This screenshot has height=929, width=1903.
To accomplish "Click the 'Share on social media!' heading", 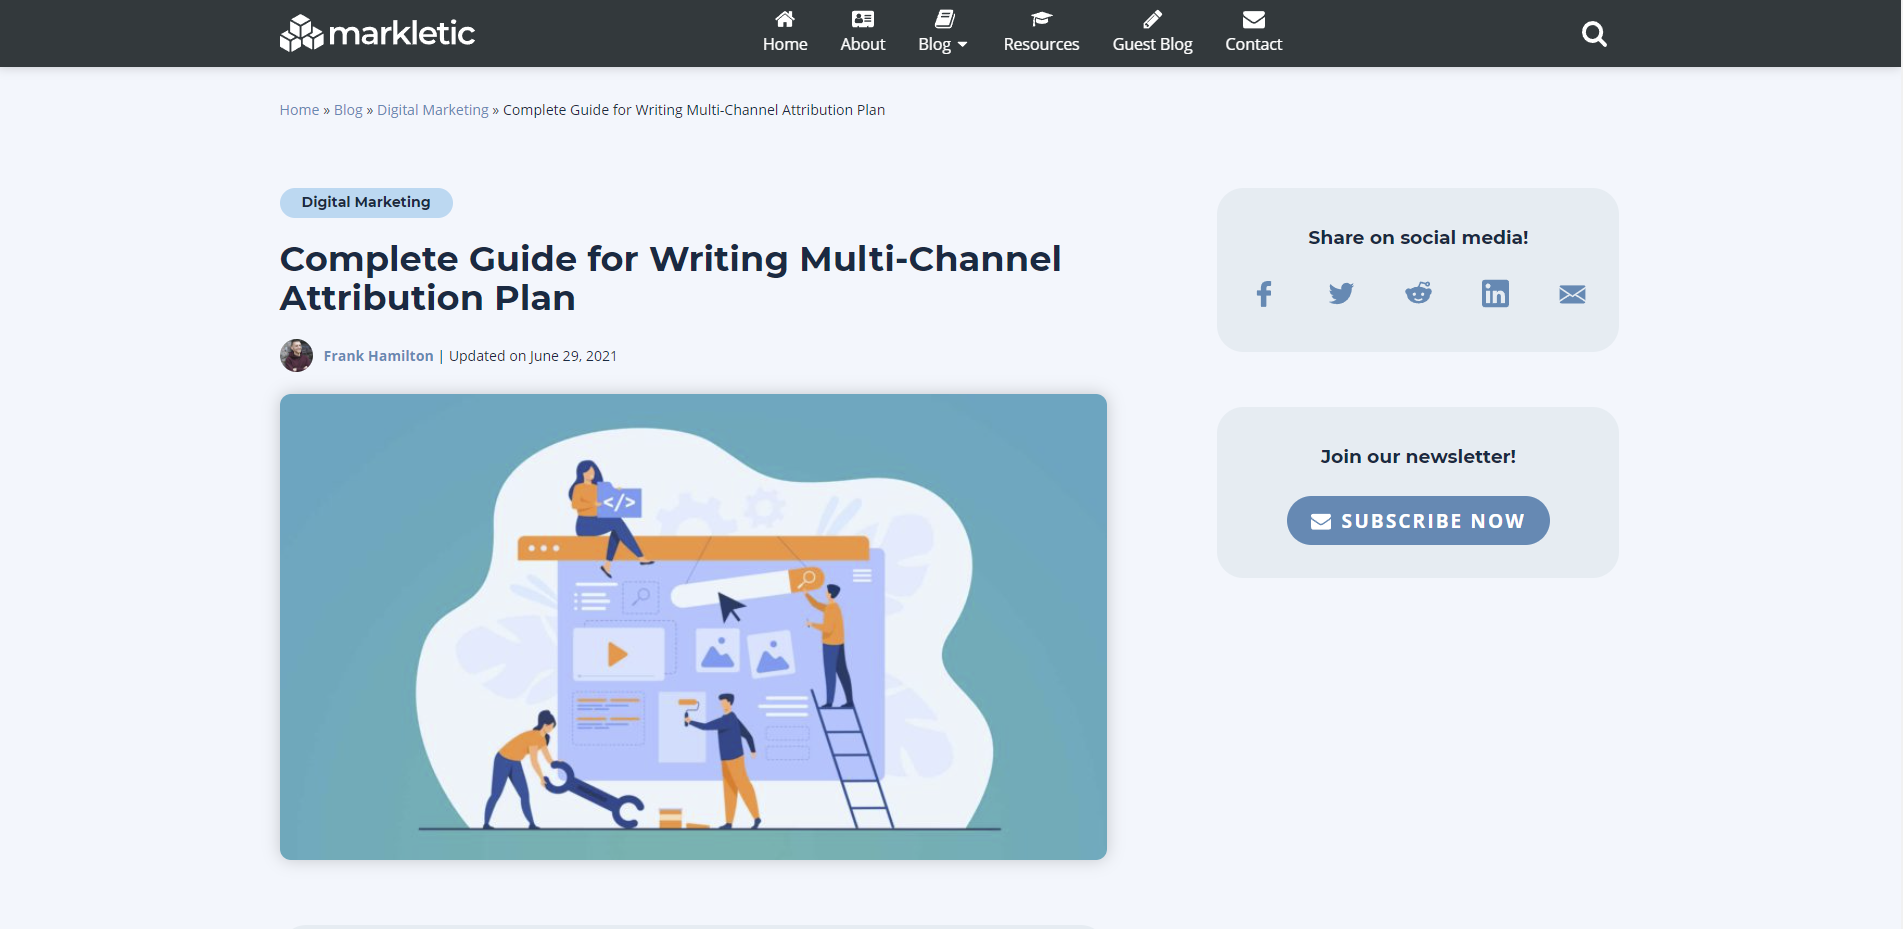I will pyautogui.click(x=1418, y=238).
